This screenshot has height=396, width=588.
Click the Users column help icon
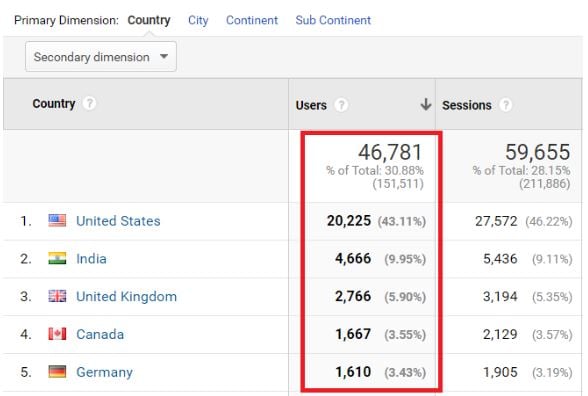pos(341,105)
